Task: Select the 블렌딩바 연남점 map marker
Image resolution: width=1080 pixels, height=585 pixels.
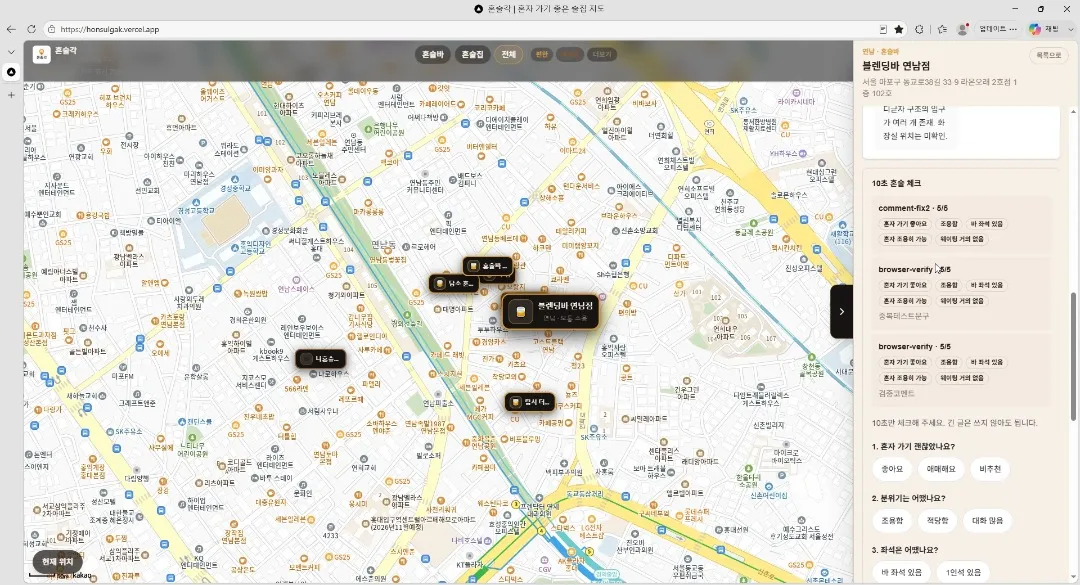Action: (x=550, y=311)
